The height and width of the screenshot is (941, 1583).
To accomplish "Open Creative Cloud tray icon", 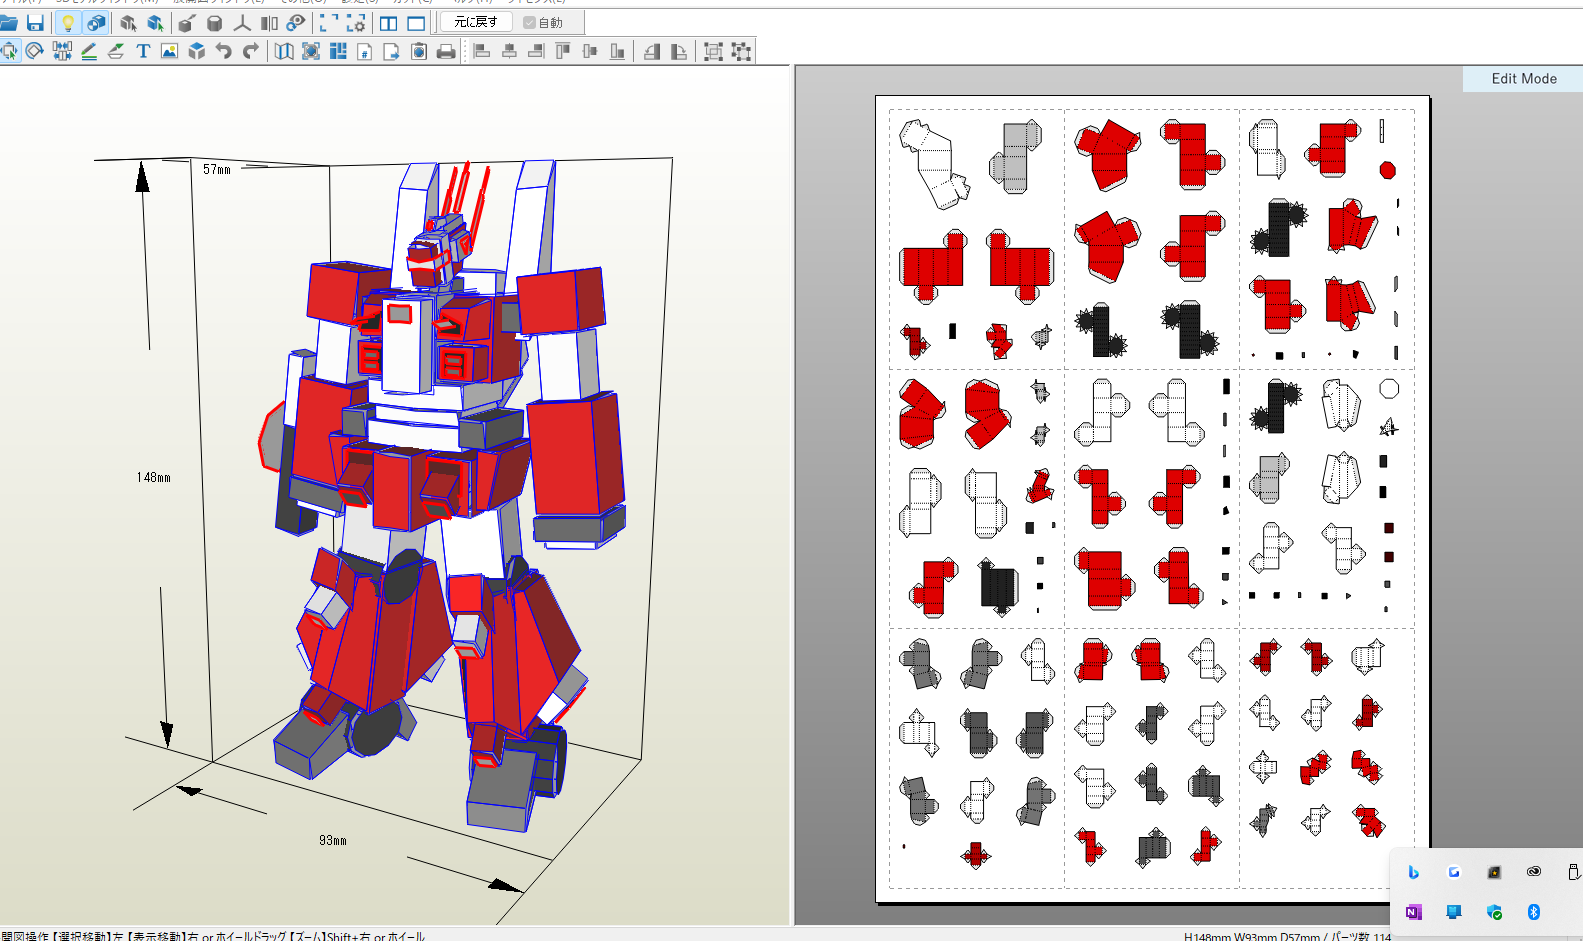I will pos(1534,872).
